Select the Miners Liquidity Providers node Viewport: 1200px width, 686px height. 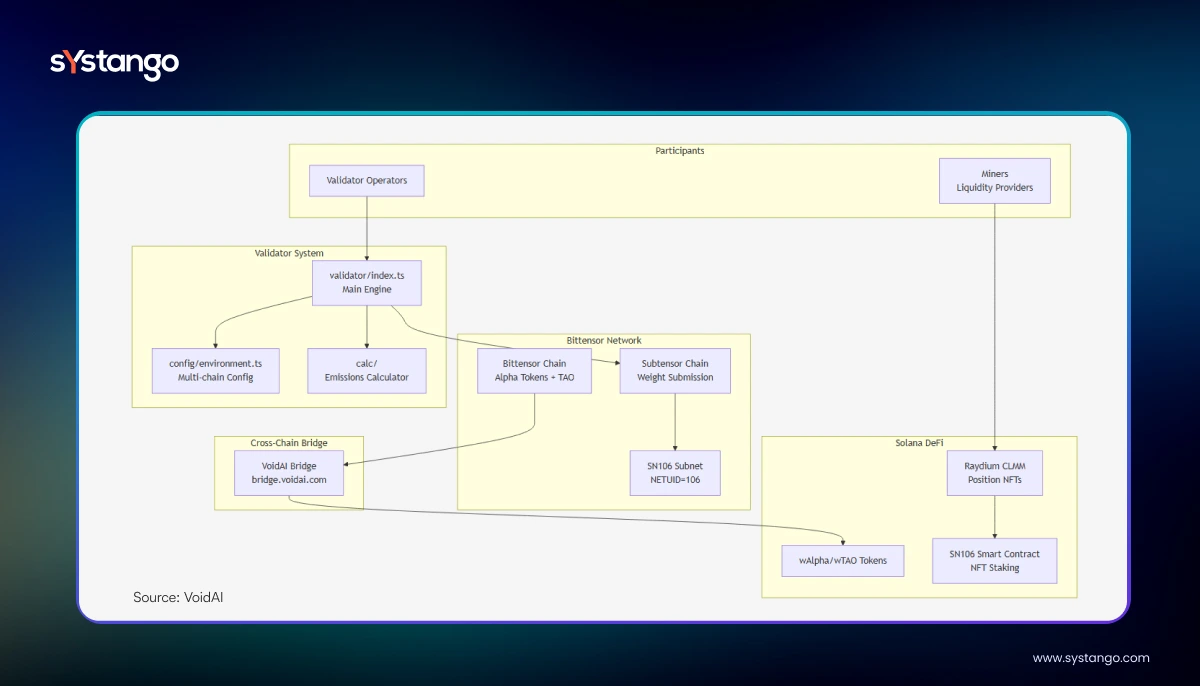[994, 181]
